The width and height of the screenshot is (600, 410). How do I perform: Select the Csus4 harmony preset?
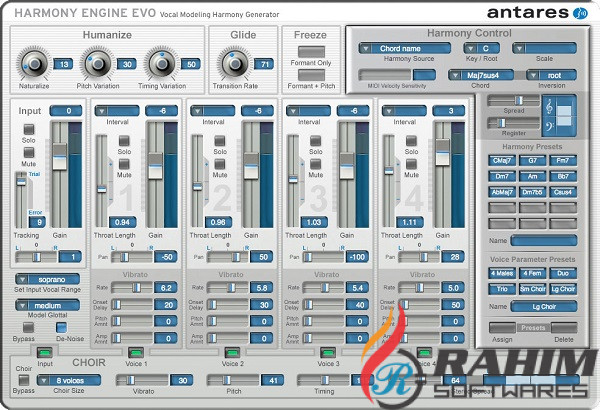(563, 192)
